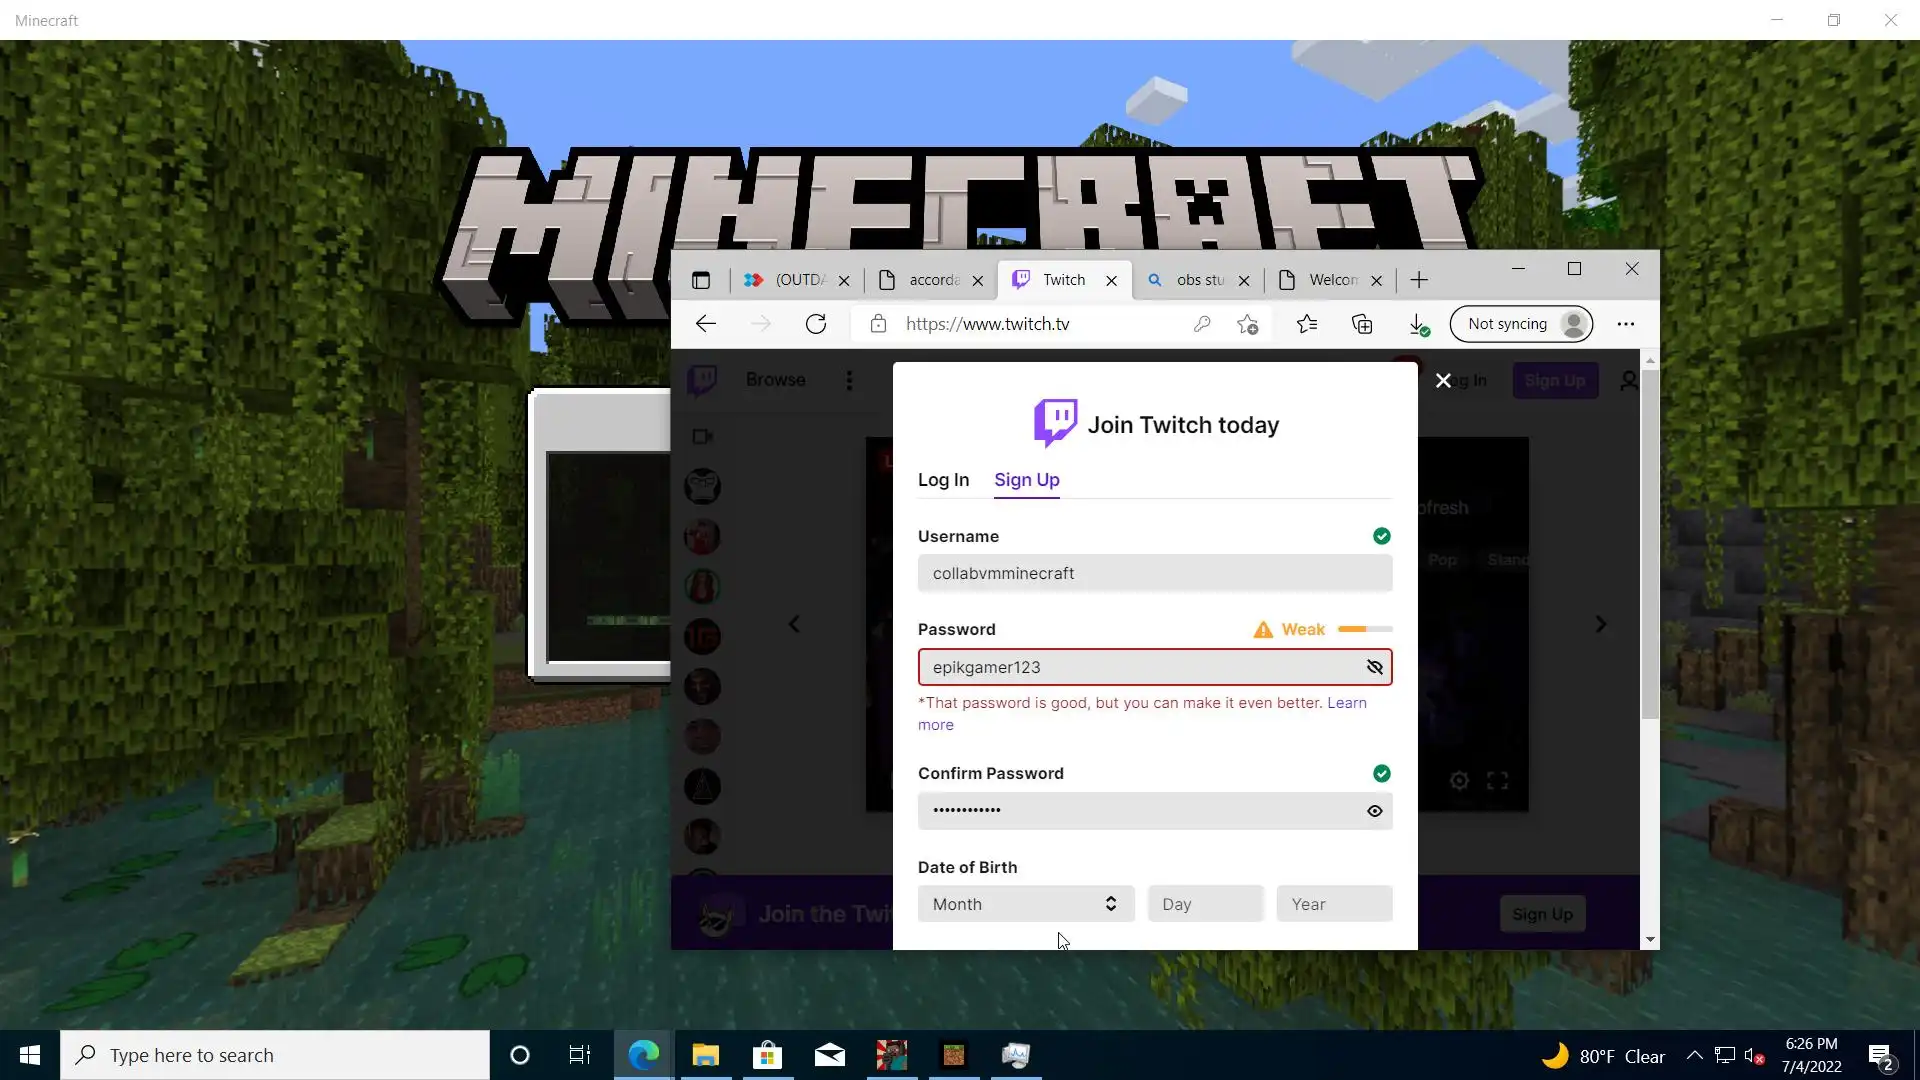Screen dimensions: 1920x1080
Task: Open the downloads icon in Edge
Action: pos(1417,324)
